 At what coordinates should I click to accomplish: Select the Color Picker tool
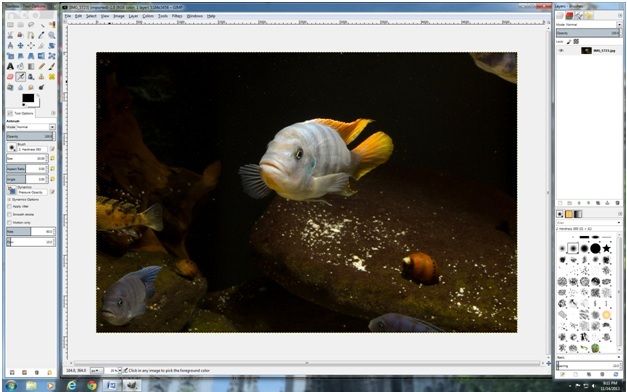tap(41, 35)
